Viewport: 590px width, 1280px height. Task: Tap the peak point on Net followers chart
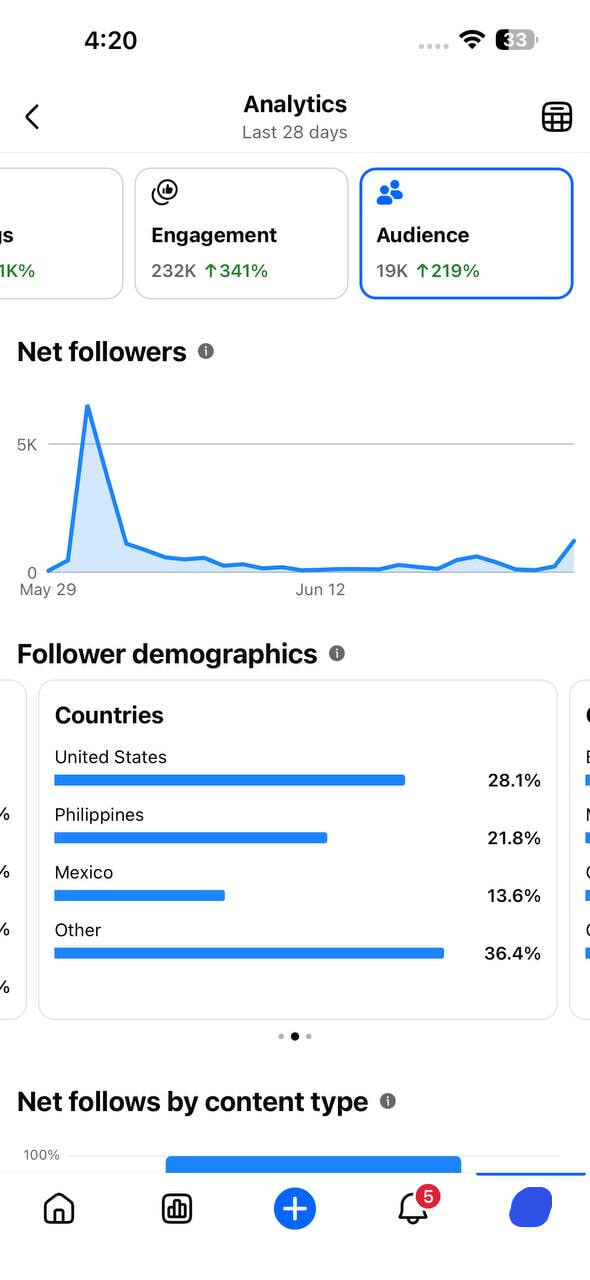coord(88,406)
